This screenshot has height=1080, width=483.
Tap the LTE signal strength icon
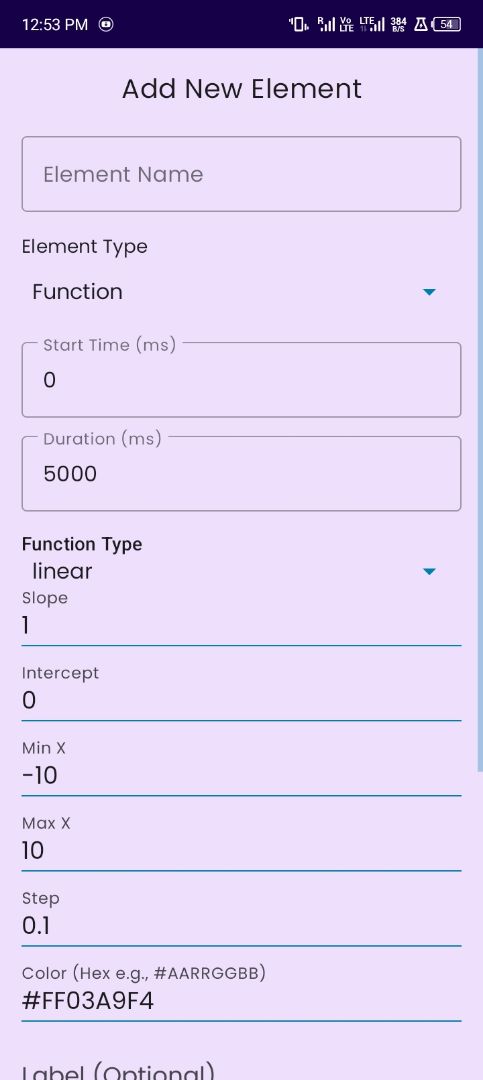coord(372,25)
